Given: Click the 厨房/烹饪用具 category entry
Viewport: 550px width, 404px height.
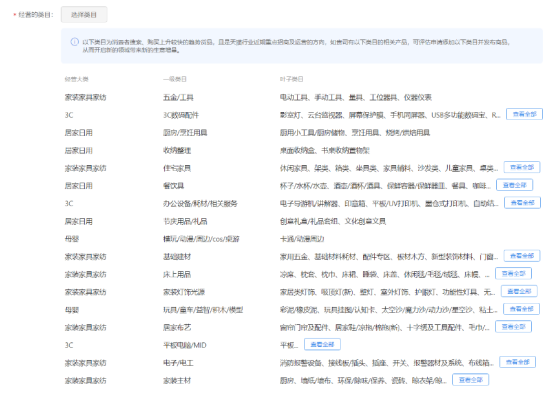Looking at the screenshot, I should pos(185,133).
